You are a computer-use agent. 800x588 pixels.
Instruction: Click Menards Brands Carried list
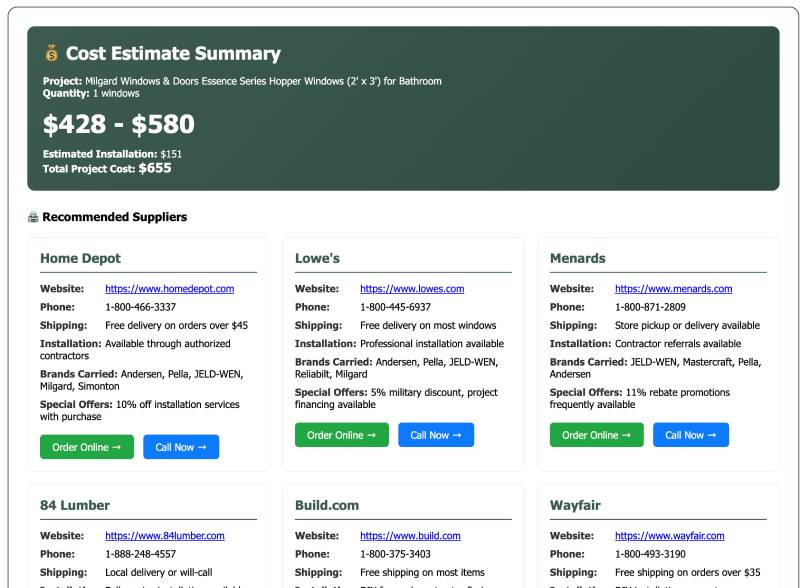pyautogui.click(x=656, y=368)
